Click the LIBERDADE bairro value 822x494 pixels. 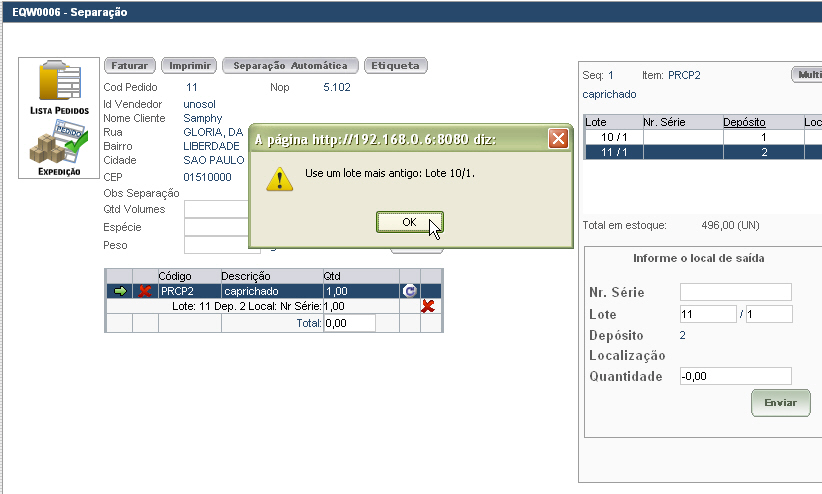coord(211,146)
